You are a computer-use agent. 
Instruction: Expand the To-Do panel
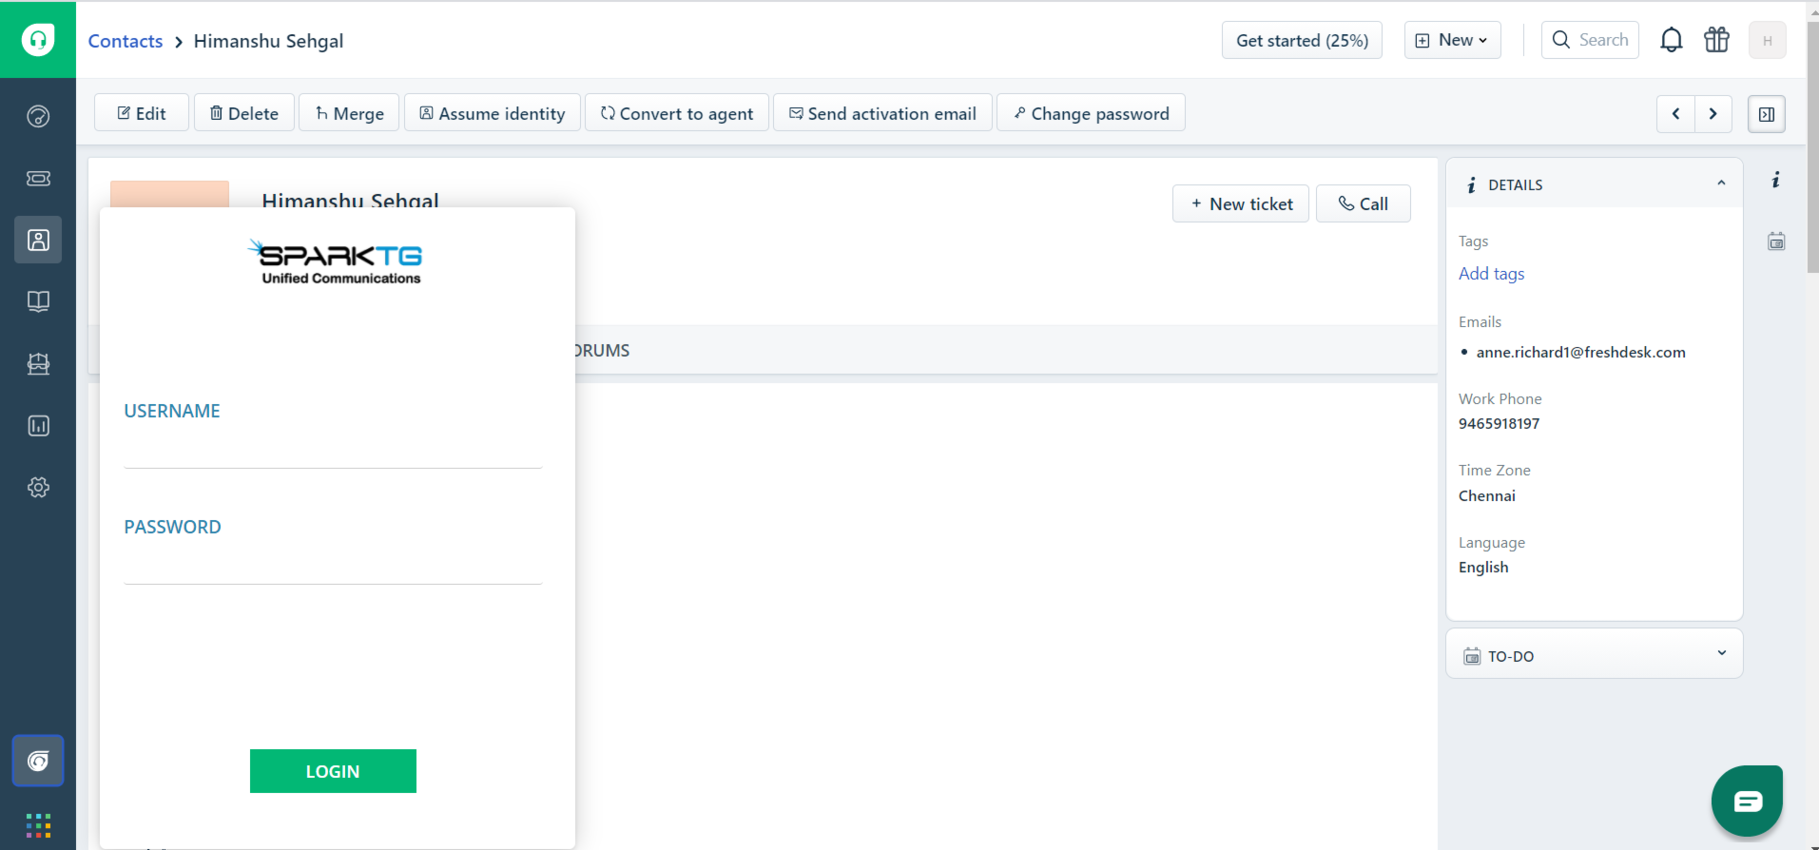(x=1721, y=654)
